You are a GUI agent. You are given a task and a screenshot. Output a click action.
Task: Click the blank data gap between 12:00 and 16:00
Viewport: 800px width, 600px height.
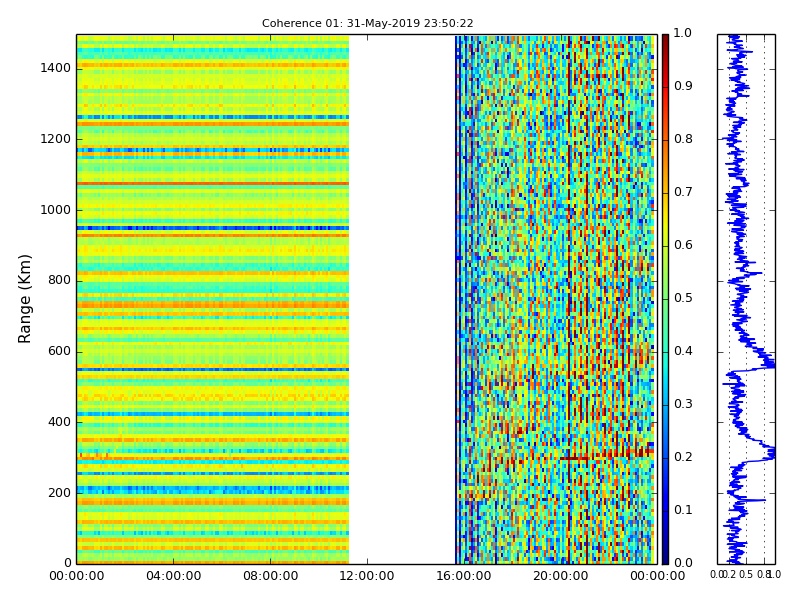pos(402,299)
